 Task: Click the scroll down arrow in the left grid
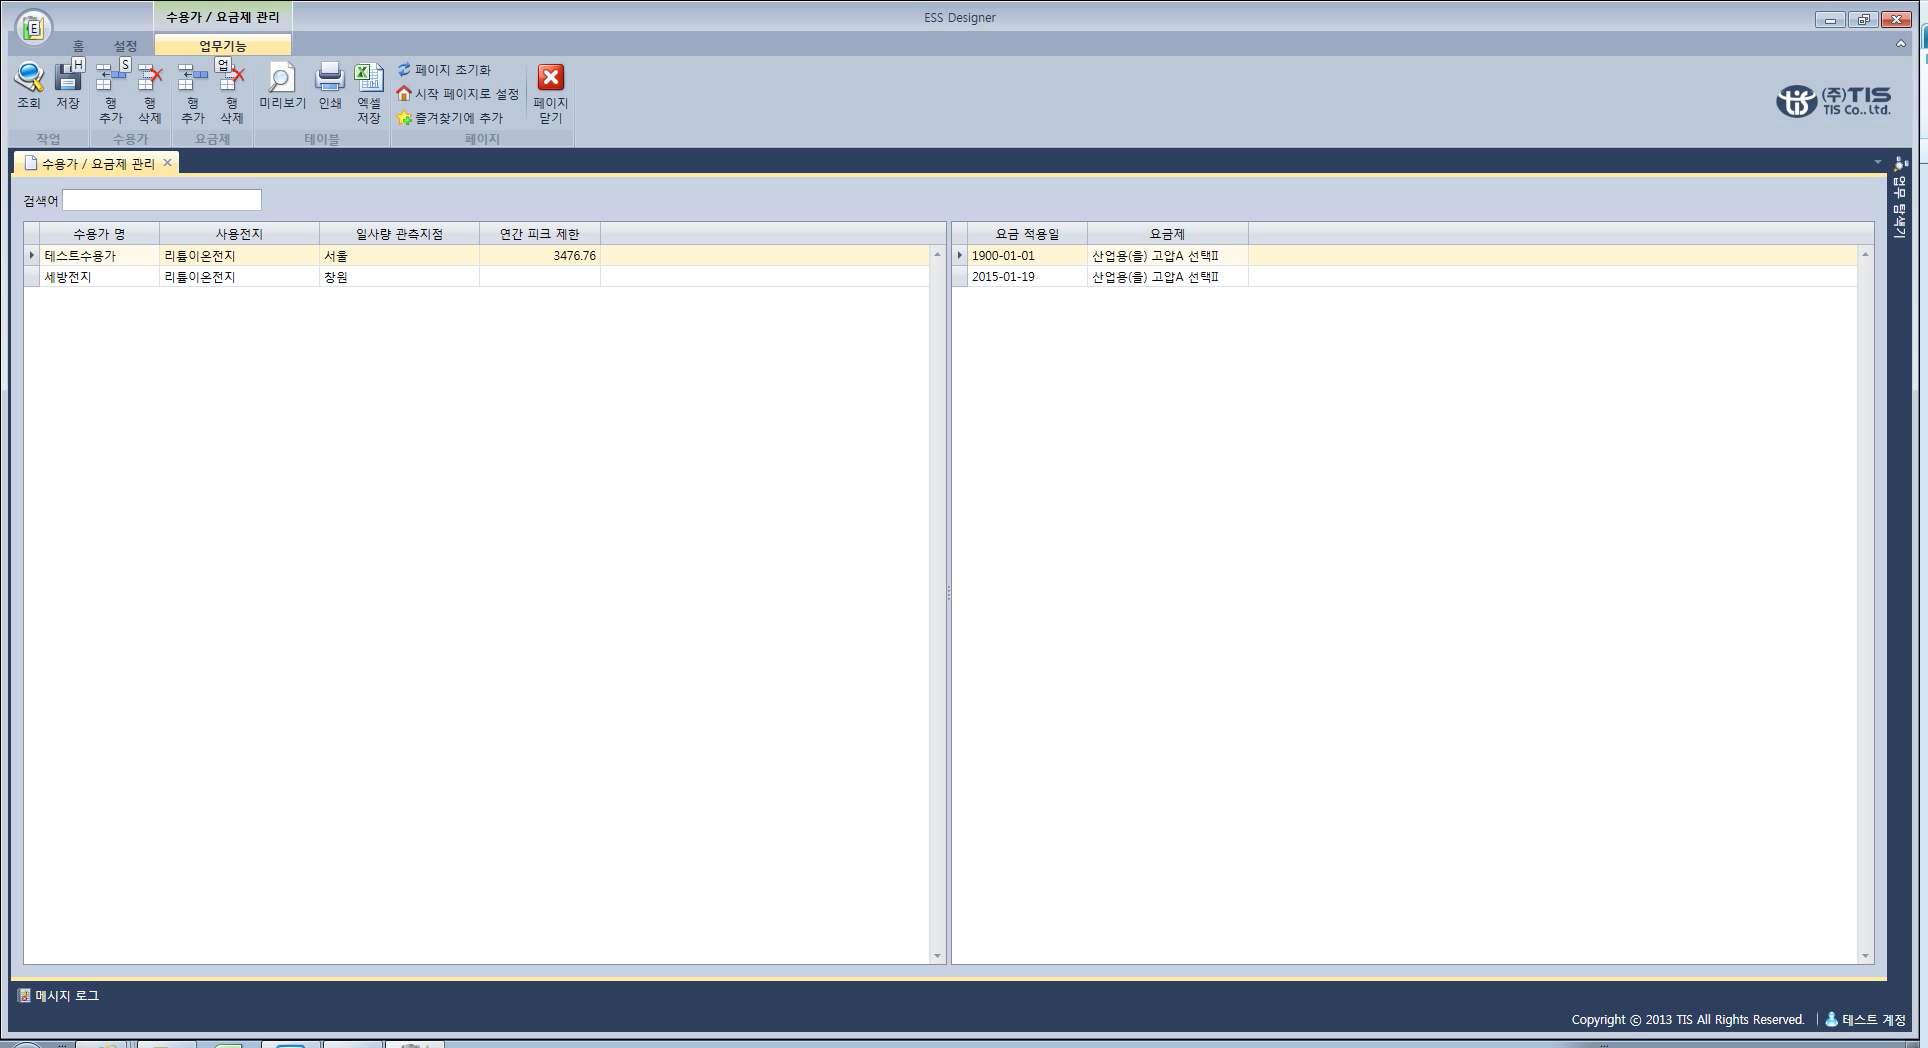[937, 956]
